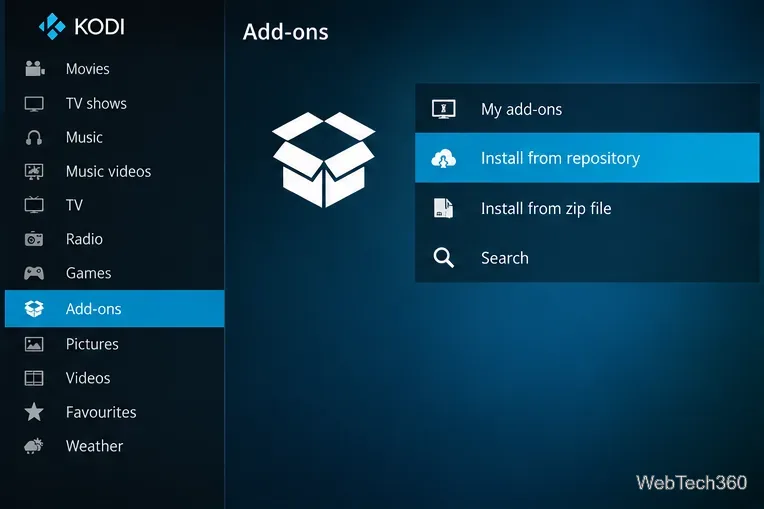764x509 pixels.
Task: Click the Add-ons page heading
Action: click(x=286, y=32)
